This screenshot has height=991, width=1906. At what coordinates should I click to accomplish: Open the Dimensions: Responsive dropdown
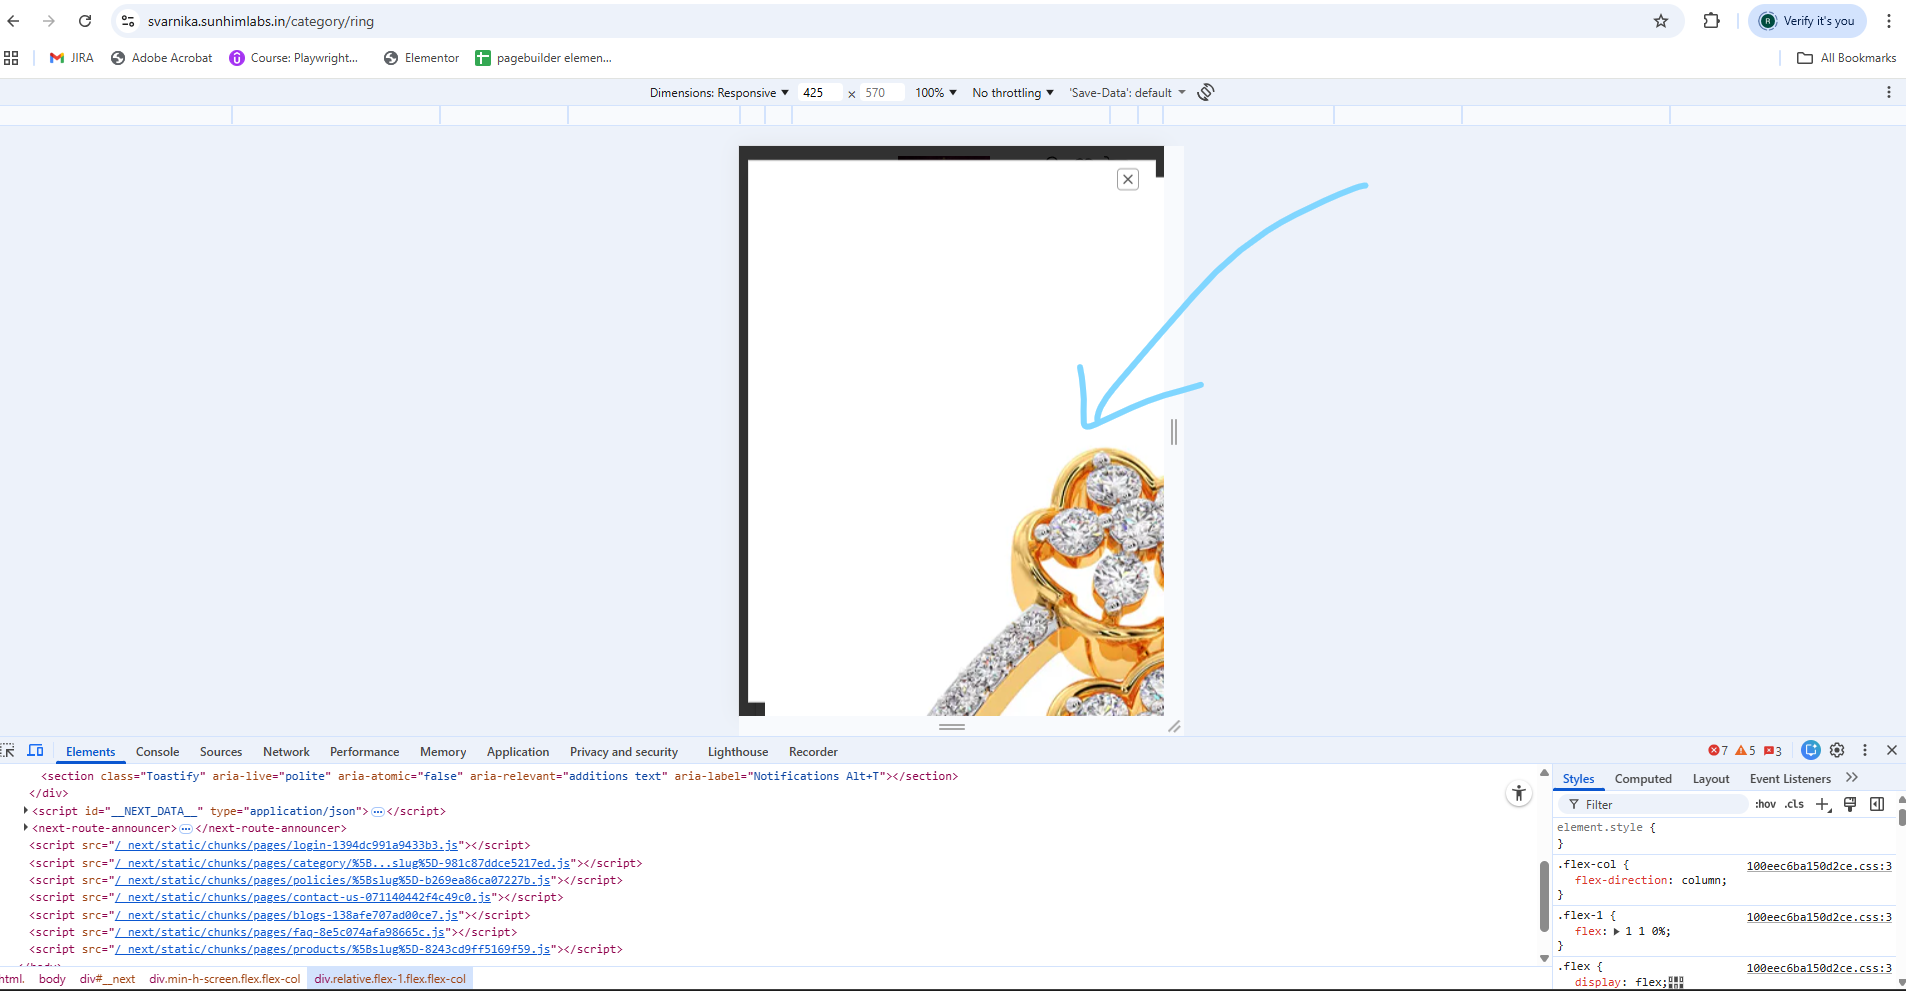(719, 93)
